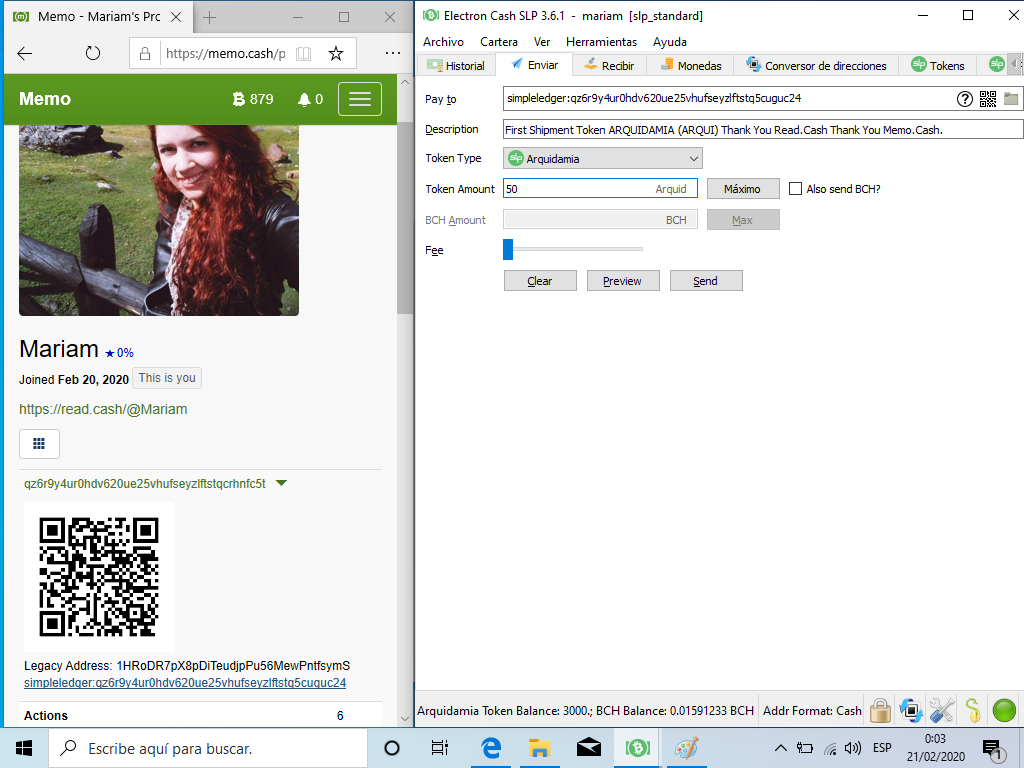Click Mariam's profile photo
Image resolution: width=1024 pixels, height=768 pixels.
159,220
